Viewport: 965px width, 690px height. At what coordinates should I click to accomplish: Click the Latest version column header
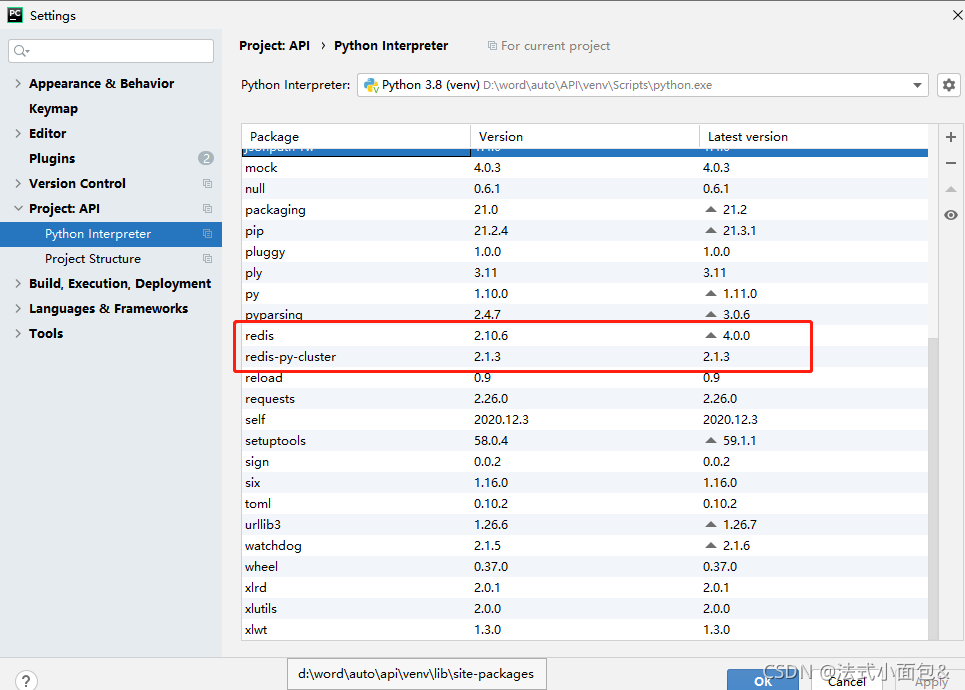tap(814, 137)
